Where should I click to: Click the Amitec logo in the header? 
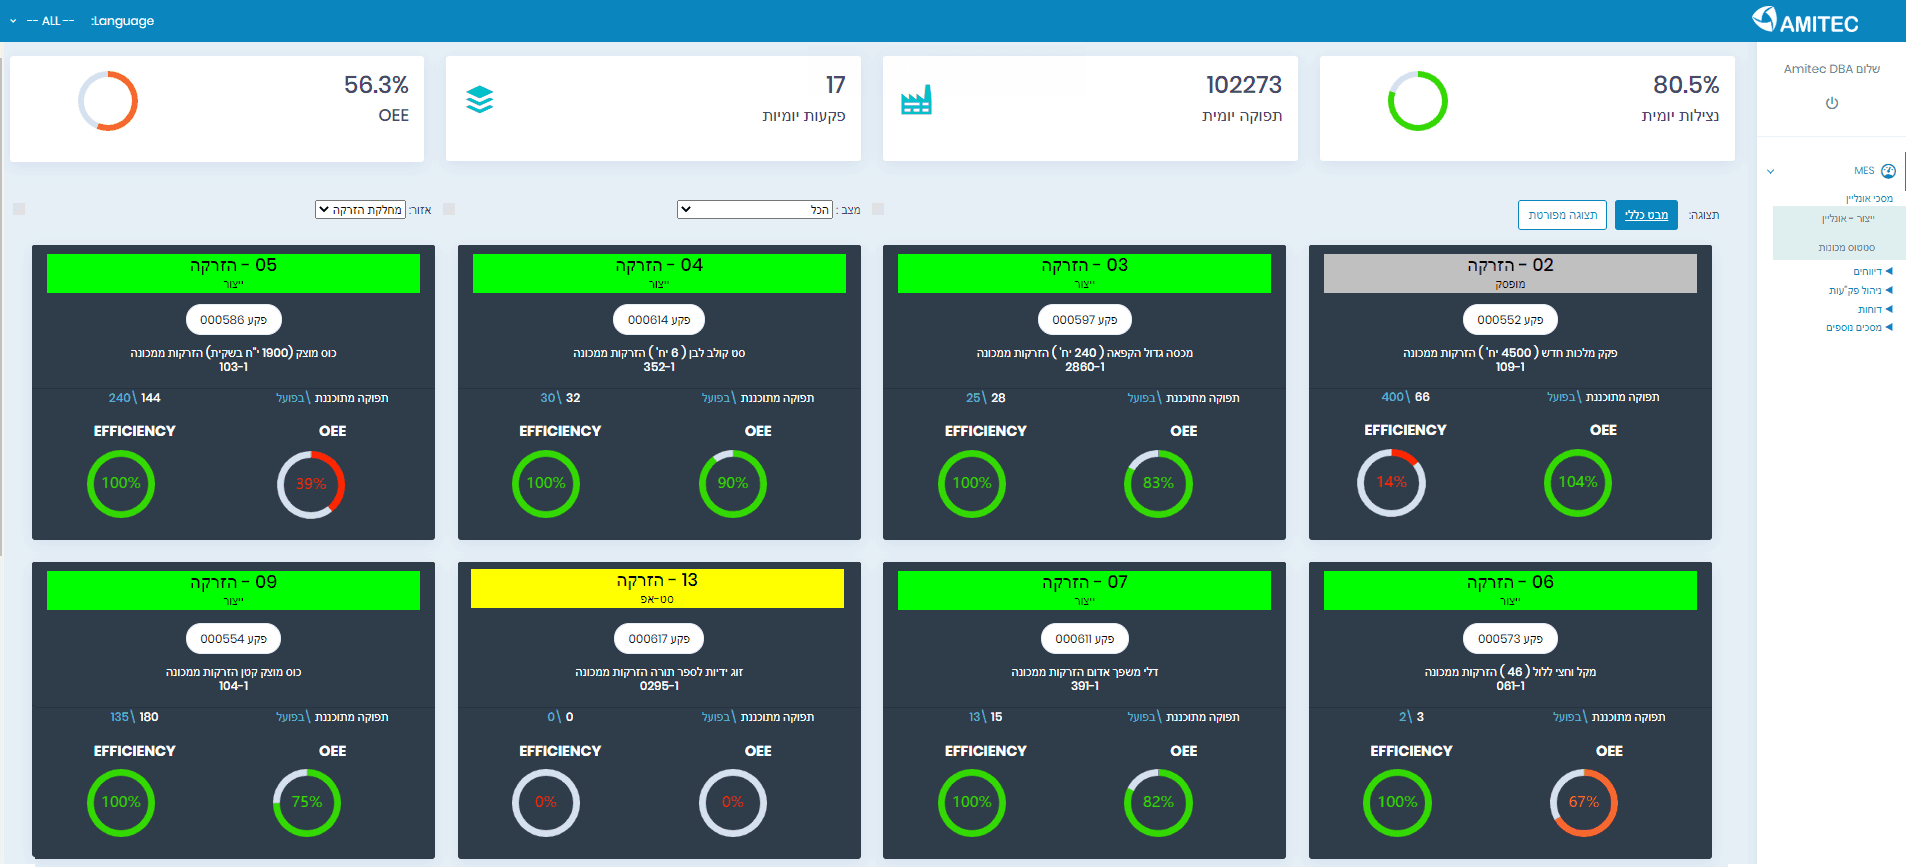coord(1805,20)
